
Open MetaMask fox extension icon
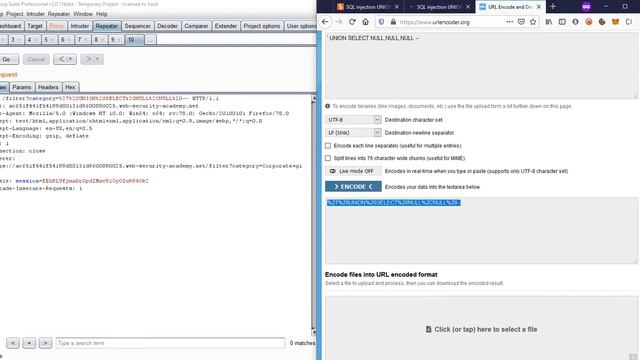[615, 22]
